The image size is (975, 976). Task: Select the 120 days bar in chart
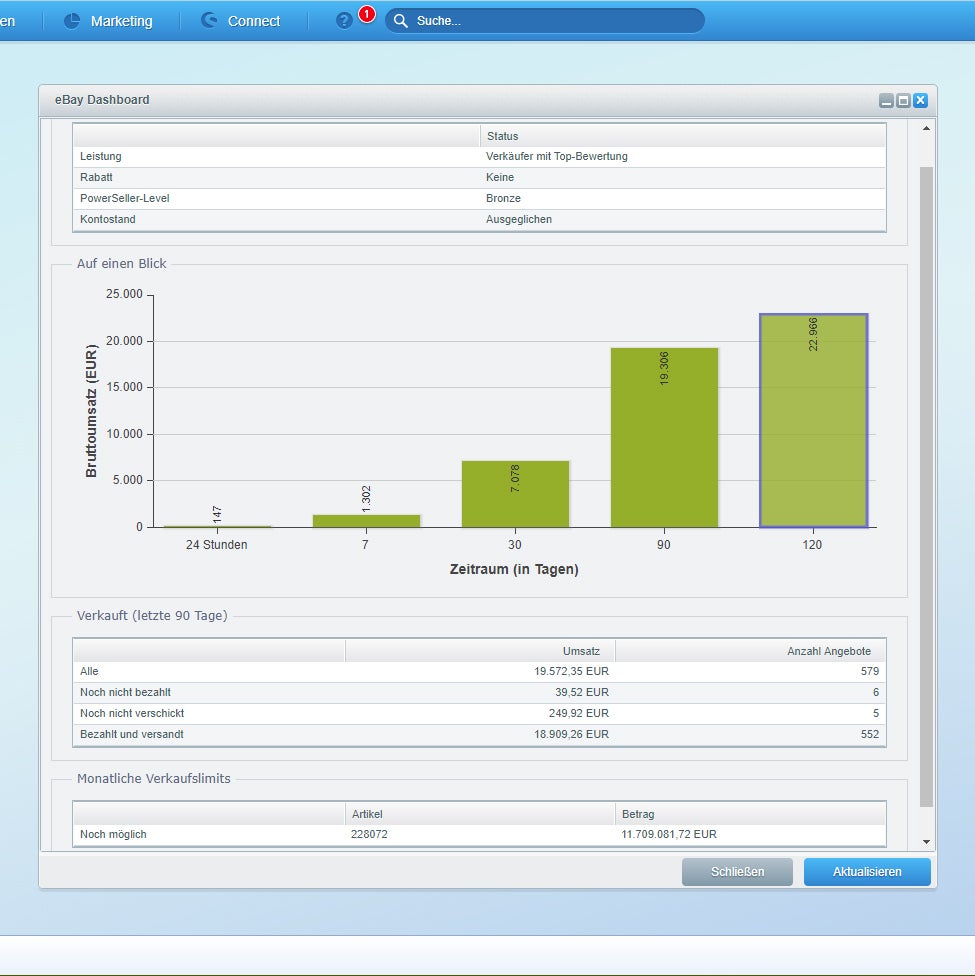(813, 421)
